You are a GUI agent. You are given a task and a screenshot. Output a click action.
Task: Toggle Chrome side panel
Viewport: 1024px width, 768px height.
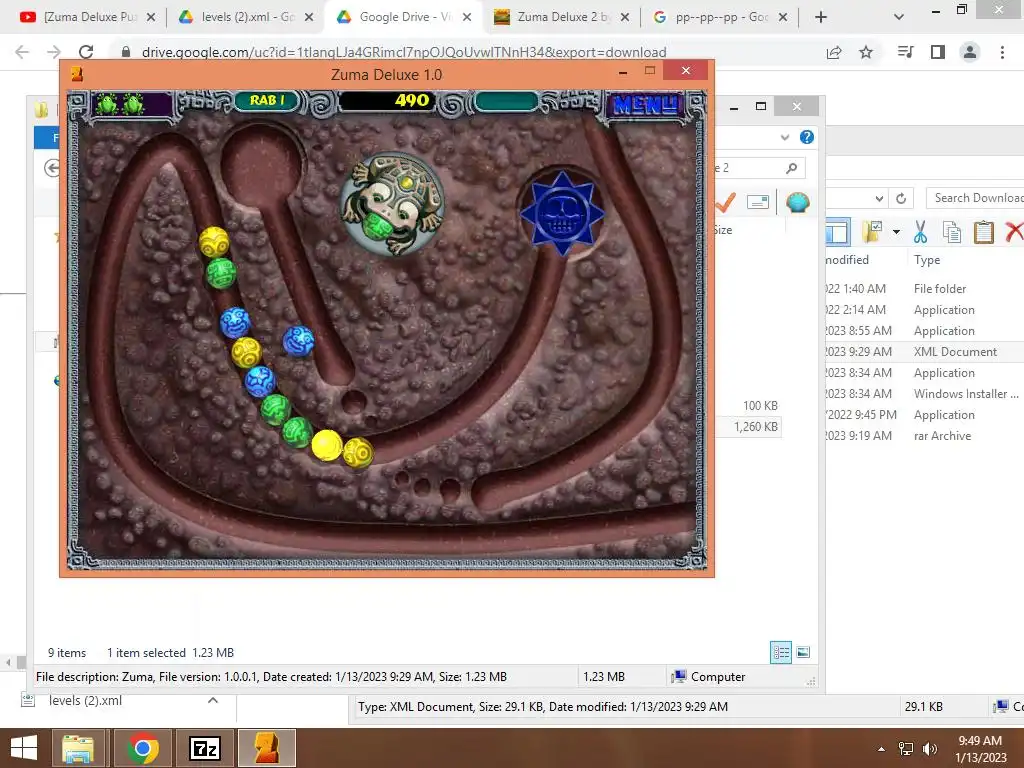click(x=938, y=52)
